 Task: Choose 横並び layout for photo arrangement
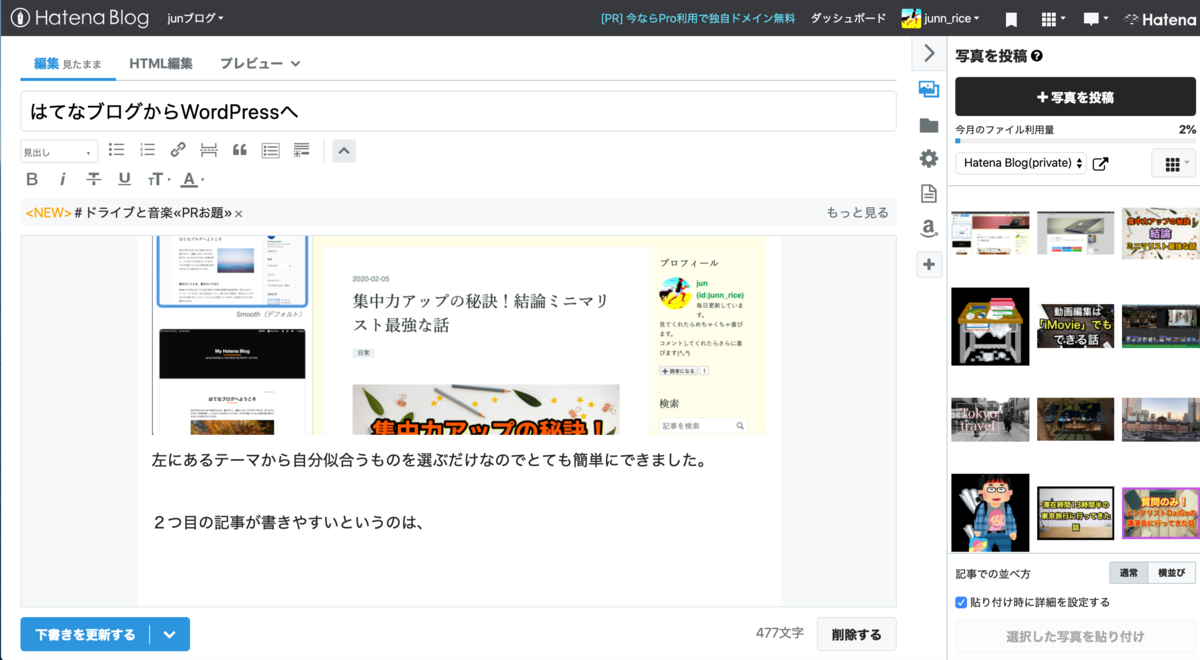(1171, 573)
